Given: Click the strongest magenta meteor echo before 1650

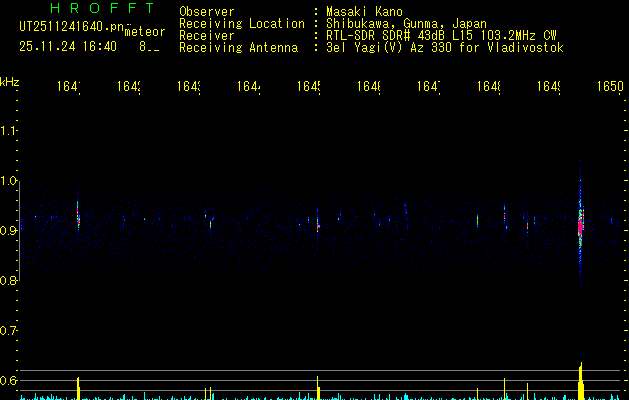Looking at the screenshot, I should 580,227.
